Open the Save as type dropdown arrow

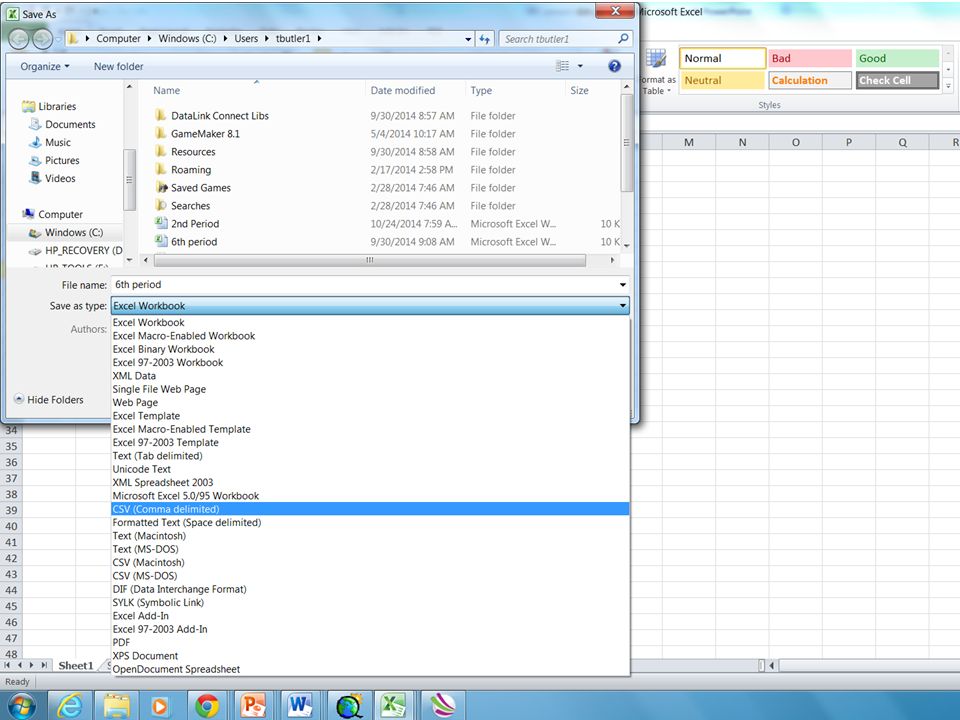click(x=623, y=306)
